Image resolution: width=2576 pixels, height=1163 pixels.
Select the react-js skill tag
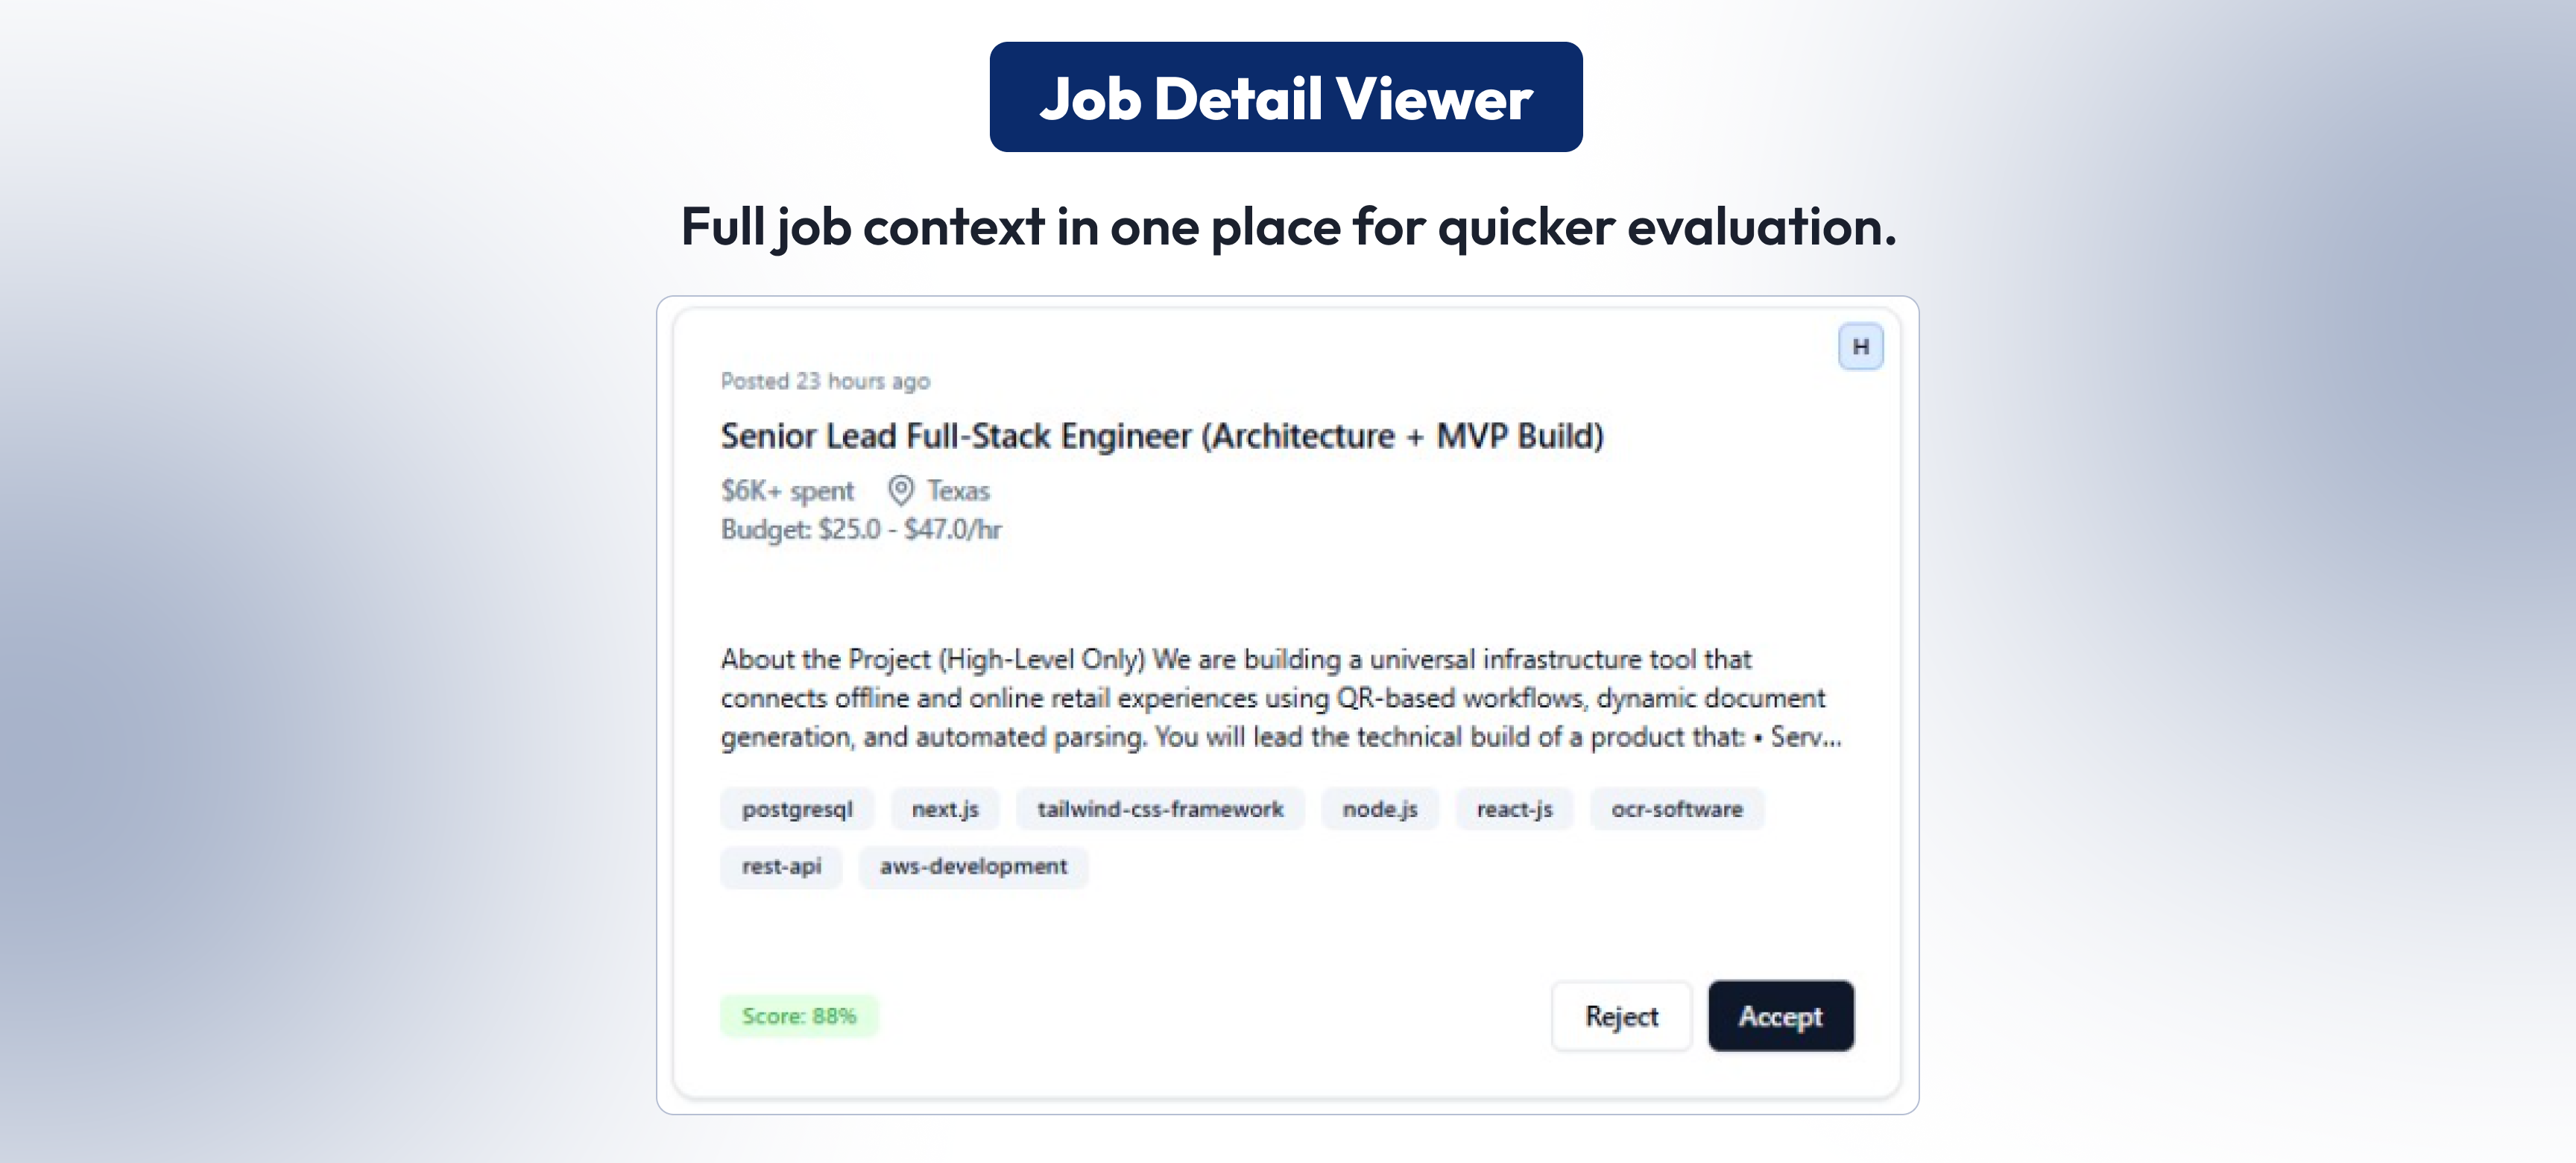1514,809
